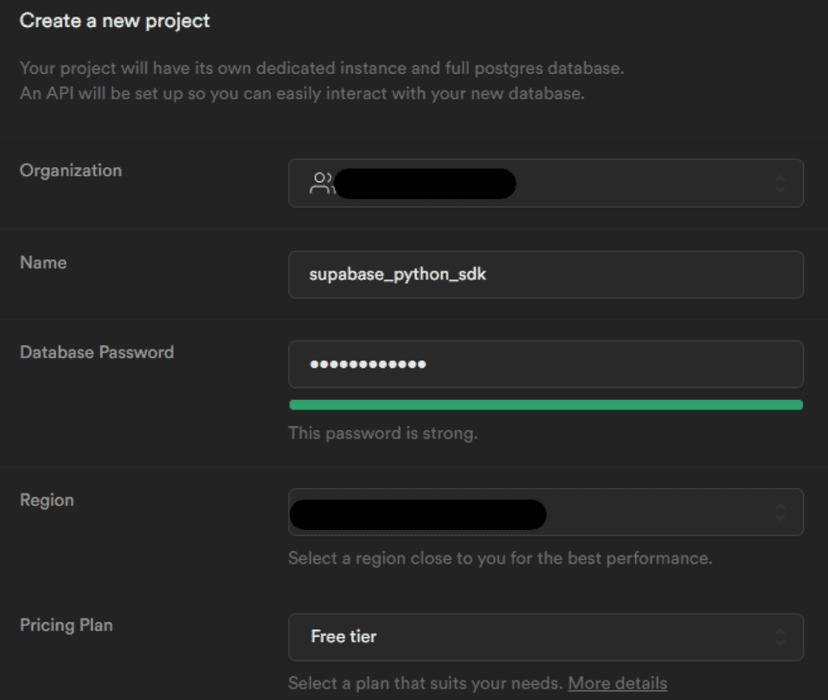Click the Create a new project heading
828x700 pixels.
tap(113, 20)
